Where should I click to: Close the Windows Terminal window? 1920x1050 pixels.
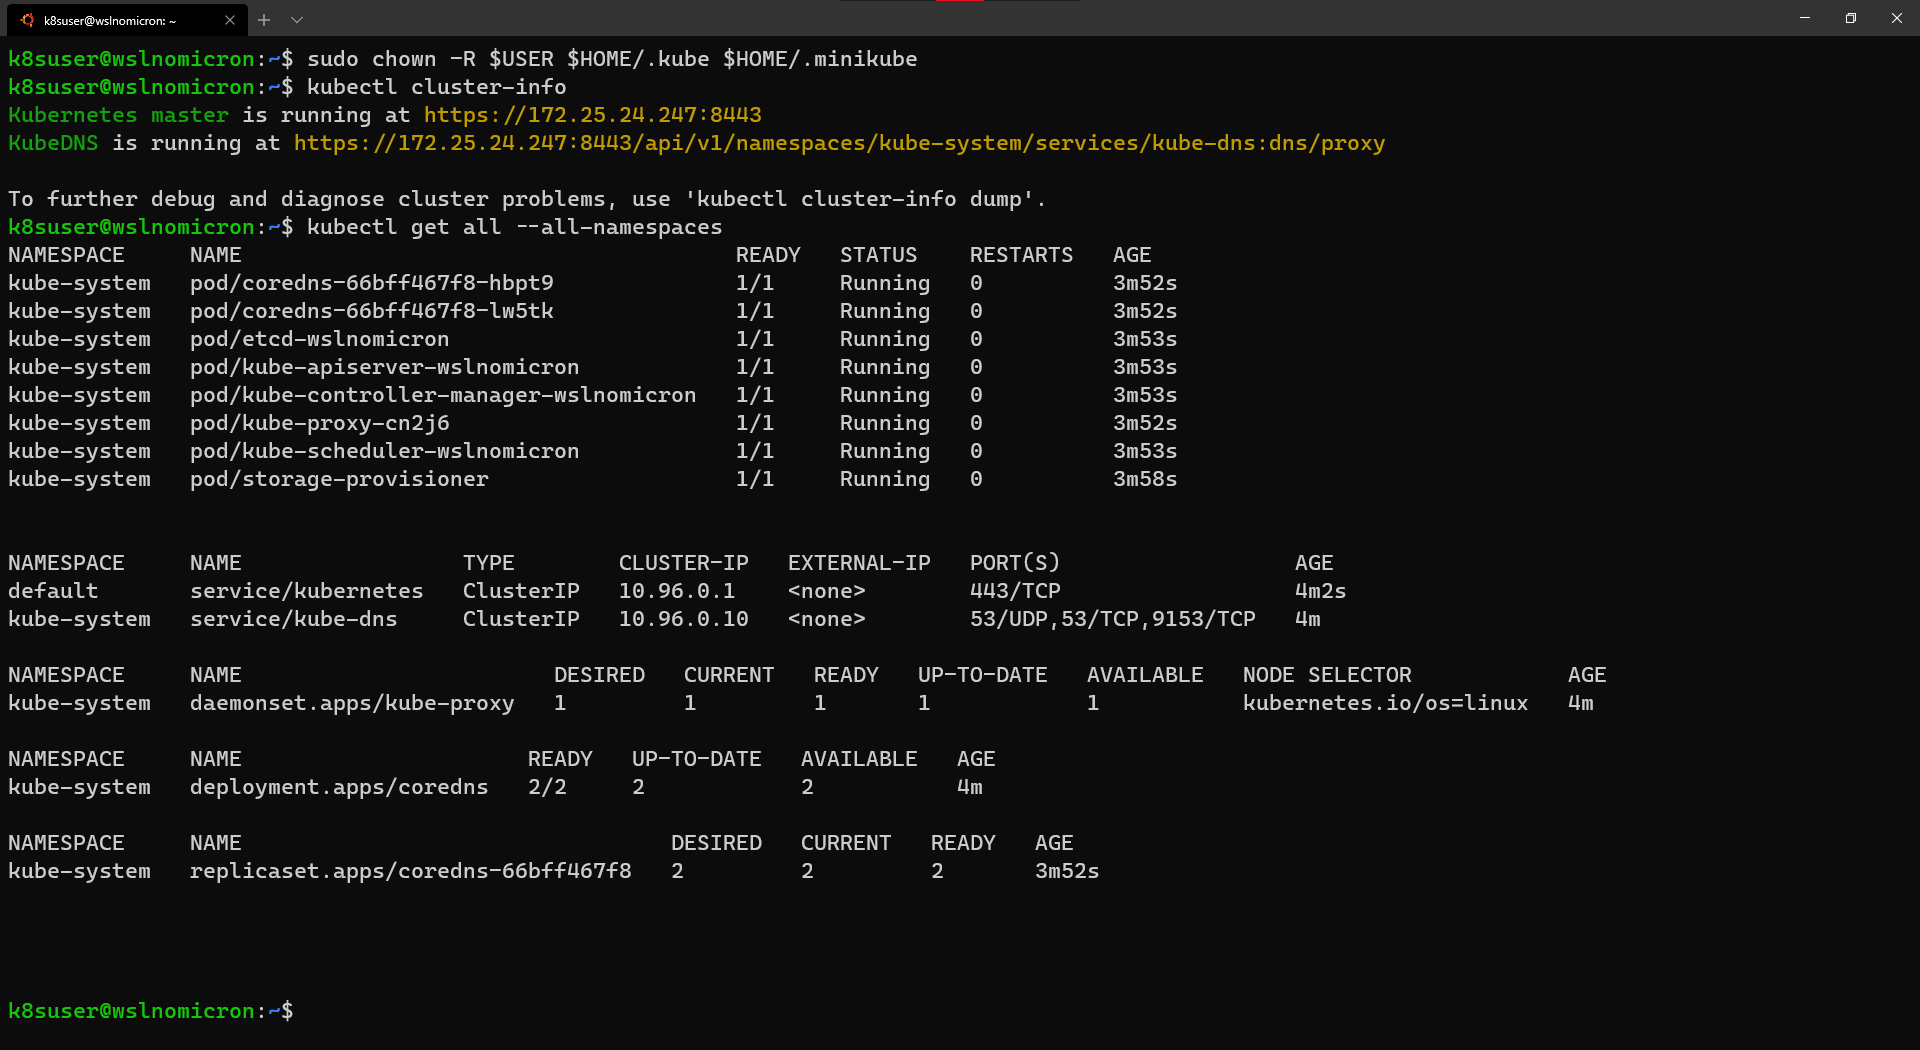pos(1897,18)
